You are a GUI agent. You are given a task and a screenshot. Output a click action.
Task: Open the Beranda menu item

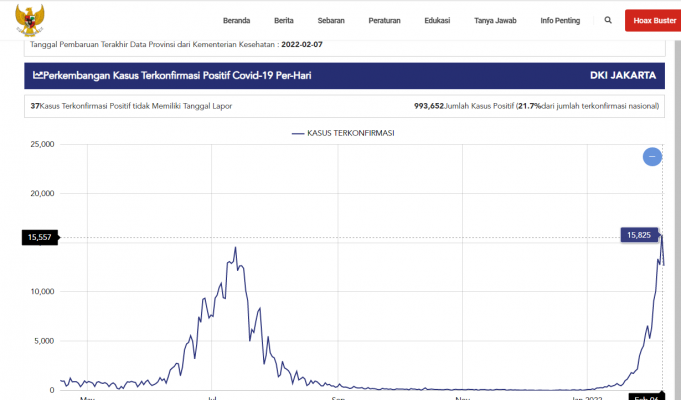[236, 20]
